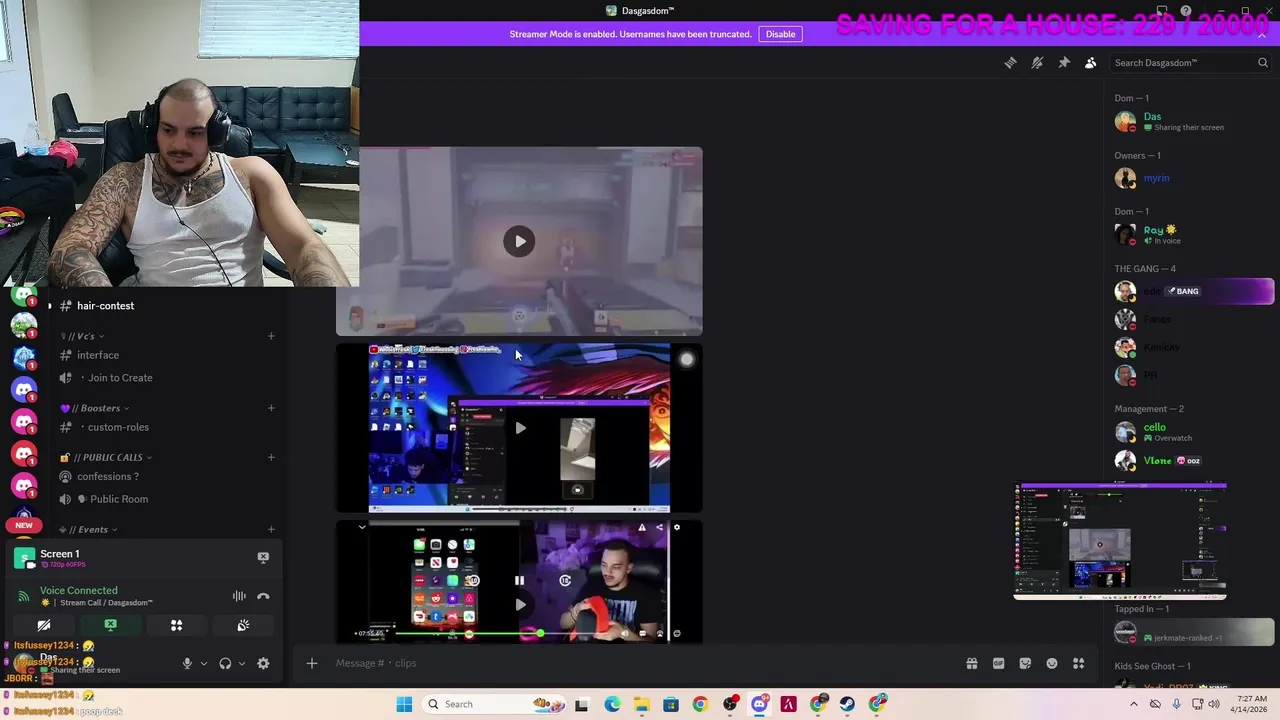Open emoji picker
Viewport: 1280px width, 720px height.
pyautogui.click(x=1052, y=663)
